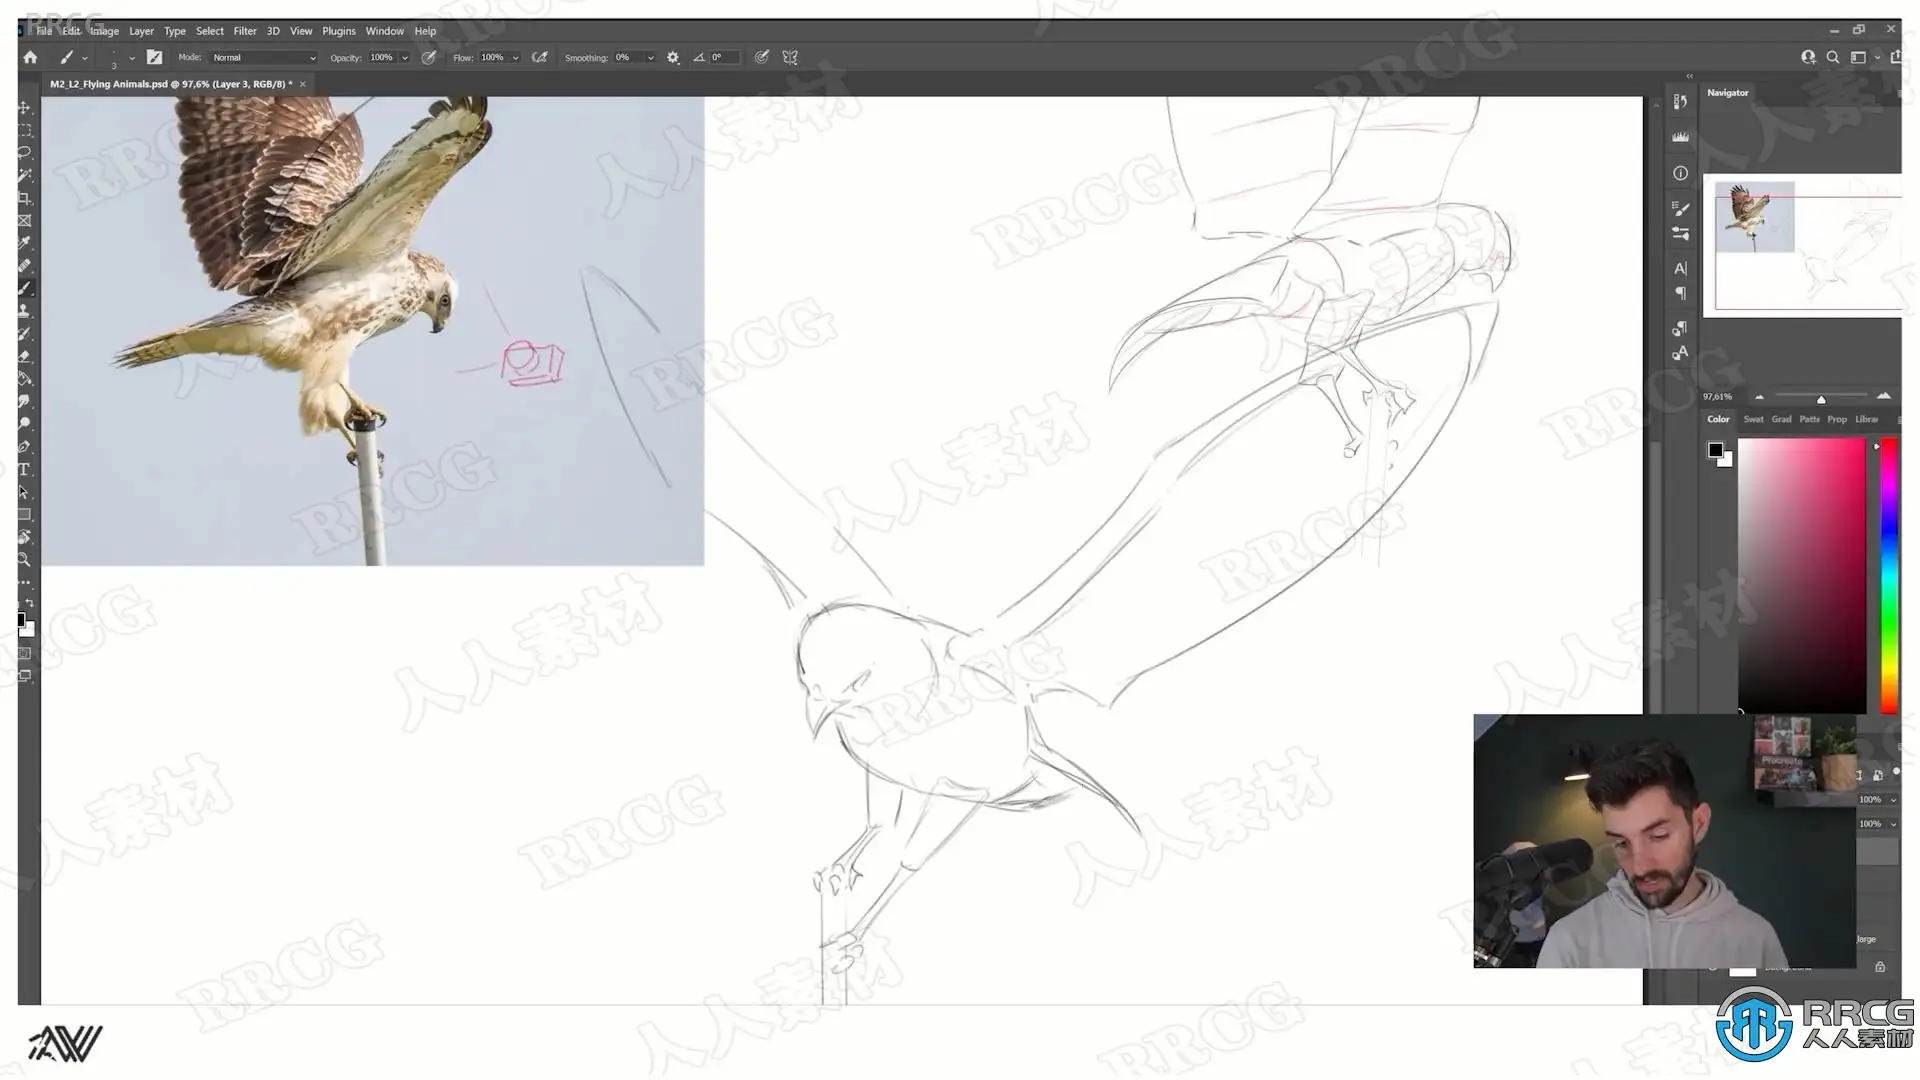Enable airbrush-style build-up effects
Image resolution: width=1920 pixels, height=1080 pixels.
[540, 58]
